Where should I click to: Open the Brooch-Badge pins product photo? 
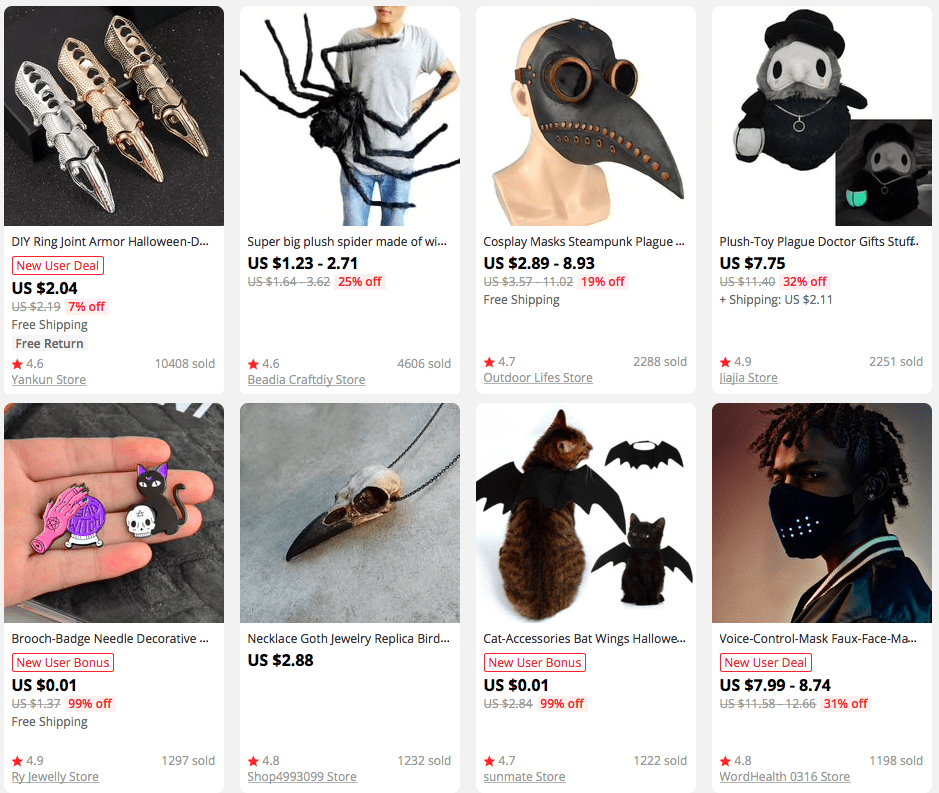coord(114,513)
